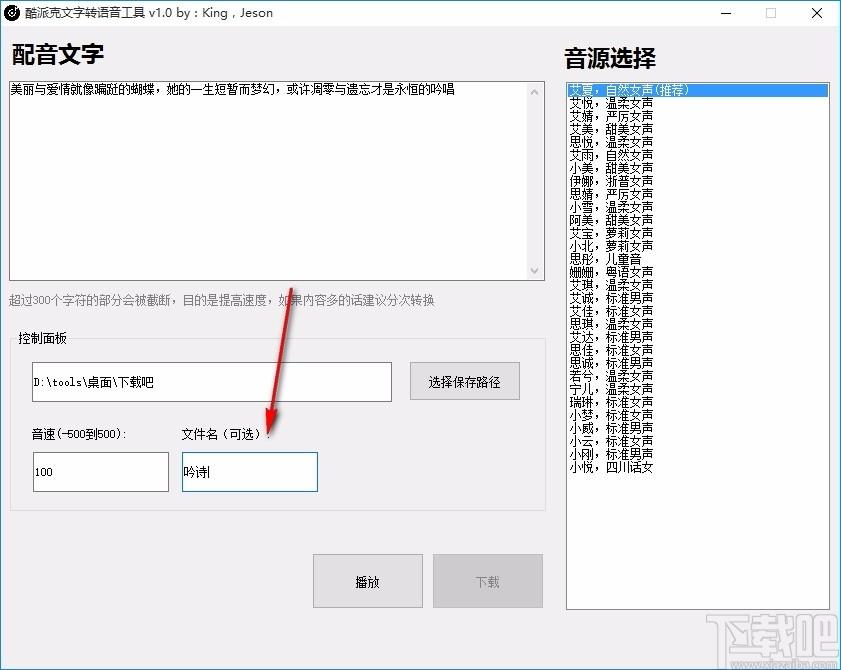Click the save path field showing D:\tools\桌面\下载吧
The image size is (841, 670).
click(x=212, y=382)
